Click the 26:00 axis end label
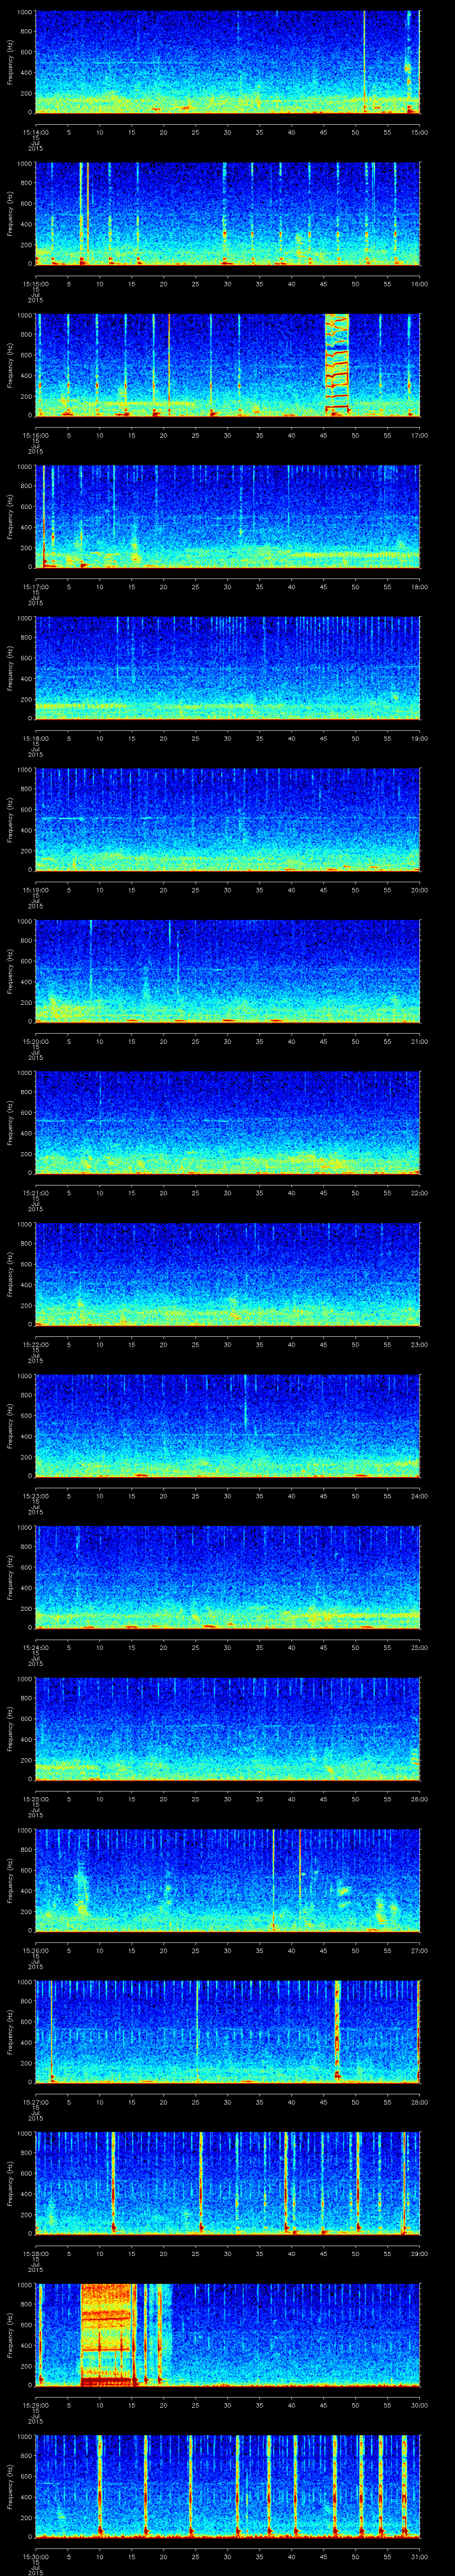455x2576 pixels. (419, 1799)
